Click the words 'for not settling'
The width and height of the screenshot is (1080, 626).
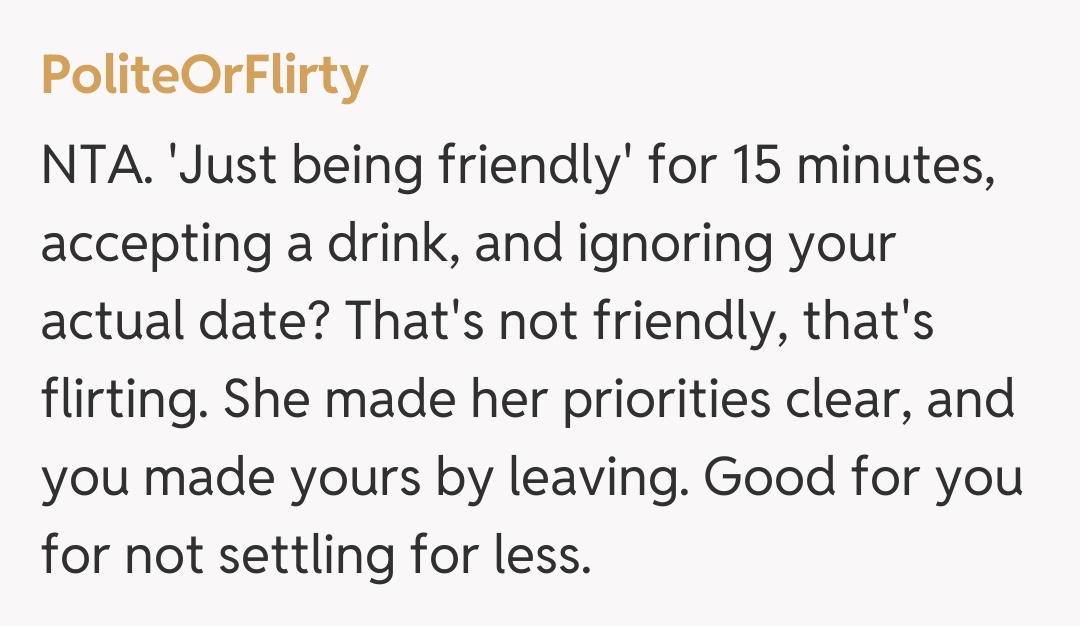pos(217,556)
